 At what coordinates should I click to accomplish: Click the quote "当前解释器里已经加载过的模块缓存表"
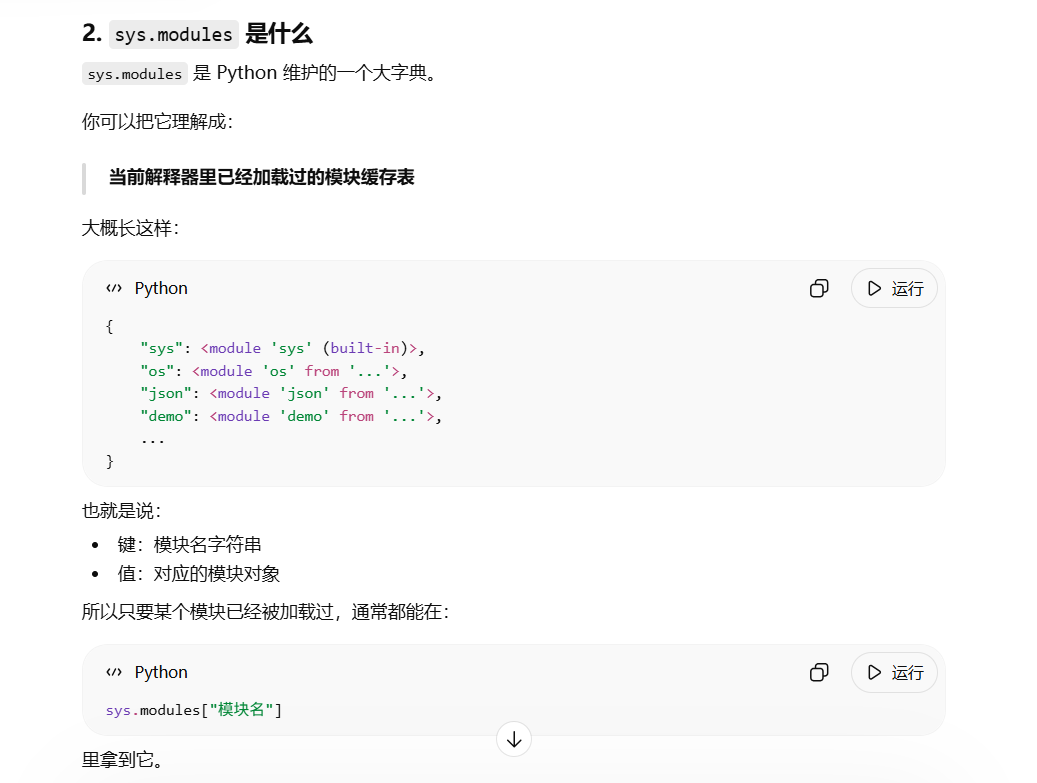(x=261, y=177)
